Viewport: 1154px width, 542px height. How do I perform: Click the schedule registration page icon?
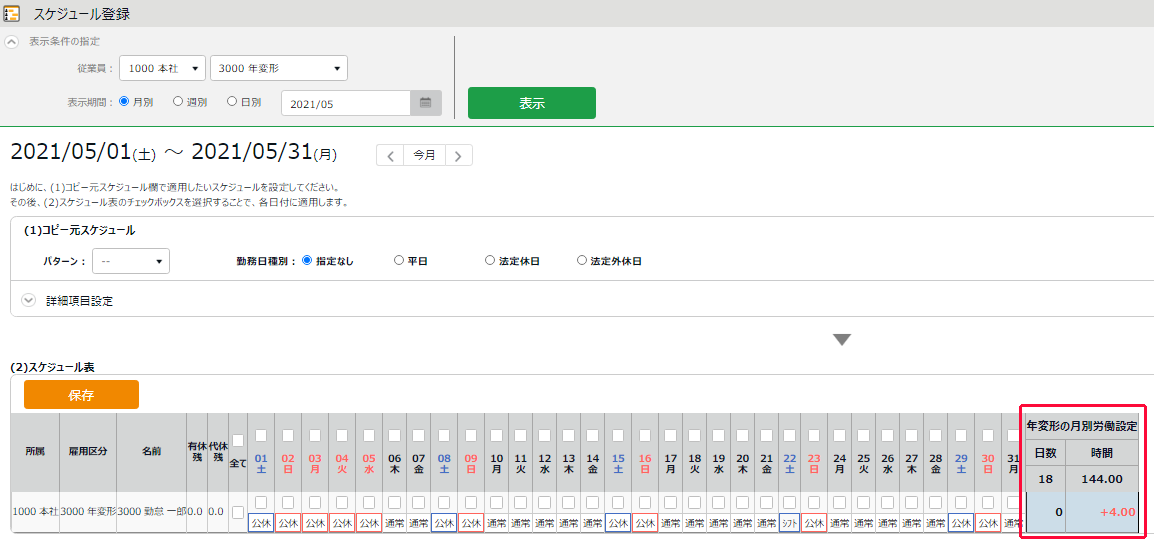(x=11, y=14)
